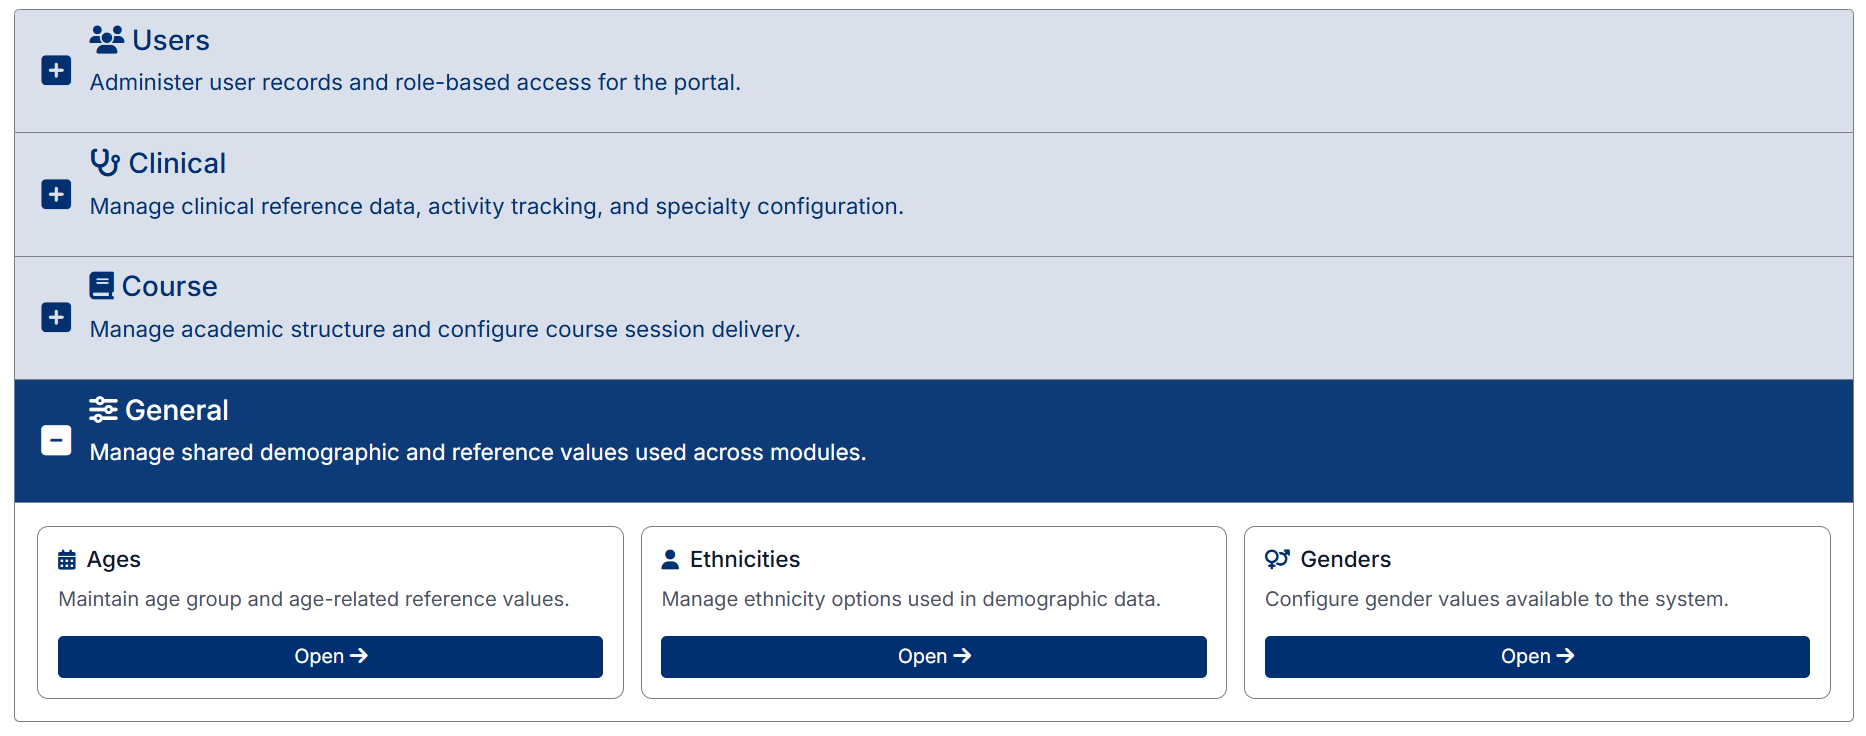Collapse the General section minus button

(56, 441)
